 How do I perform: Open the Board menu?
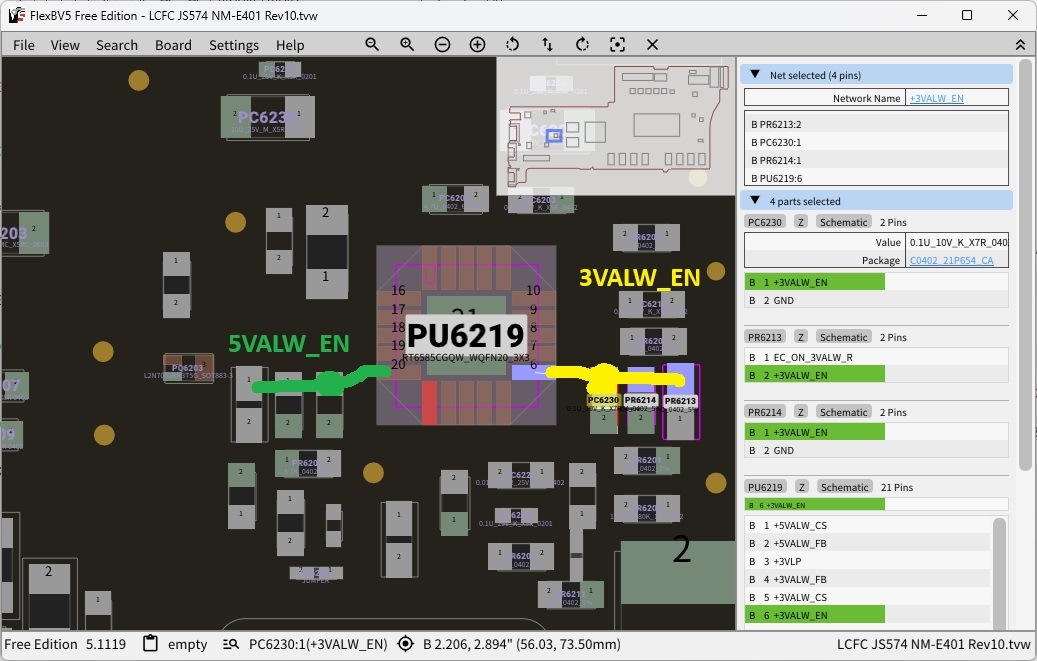pos(173,45)
